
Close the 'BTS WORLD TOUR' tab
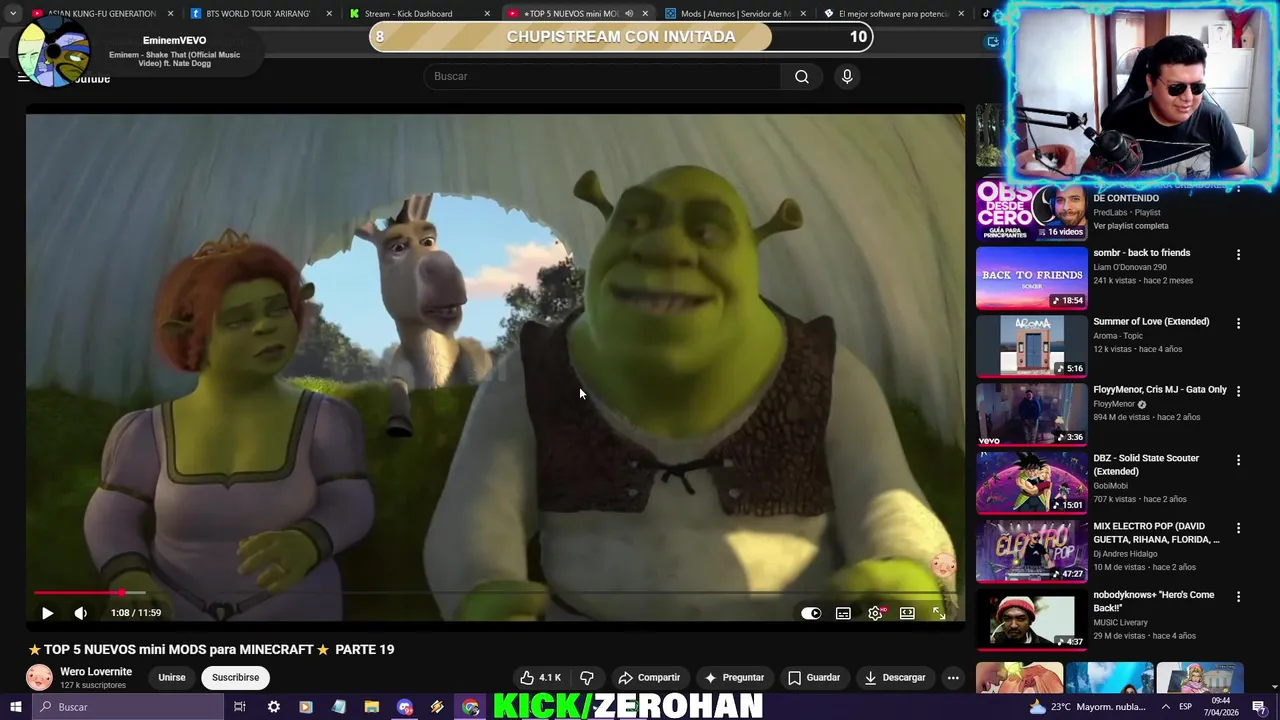coord(328,14)
